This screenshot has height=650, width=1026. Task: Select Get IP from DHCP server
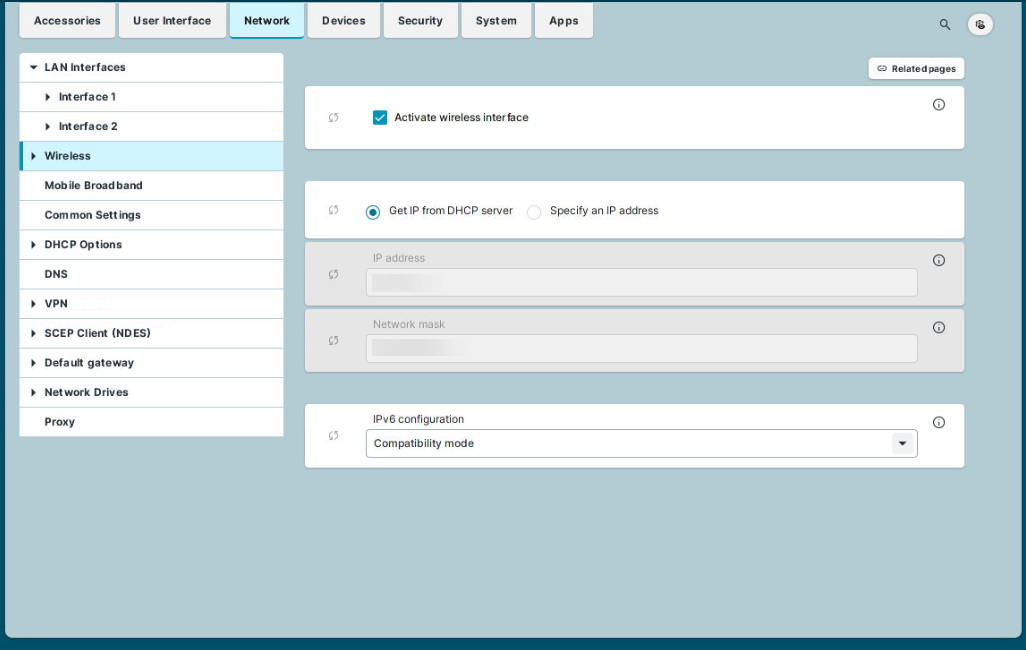point(373,212)
